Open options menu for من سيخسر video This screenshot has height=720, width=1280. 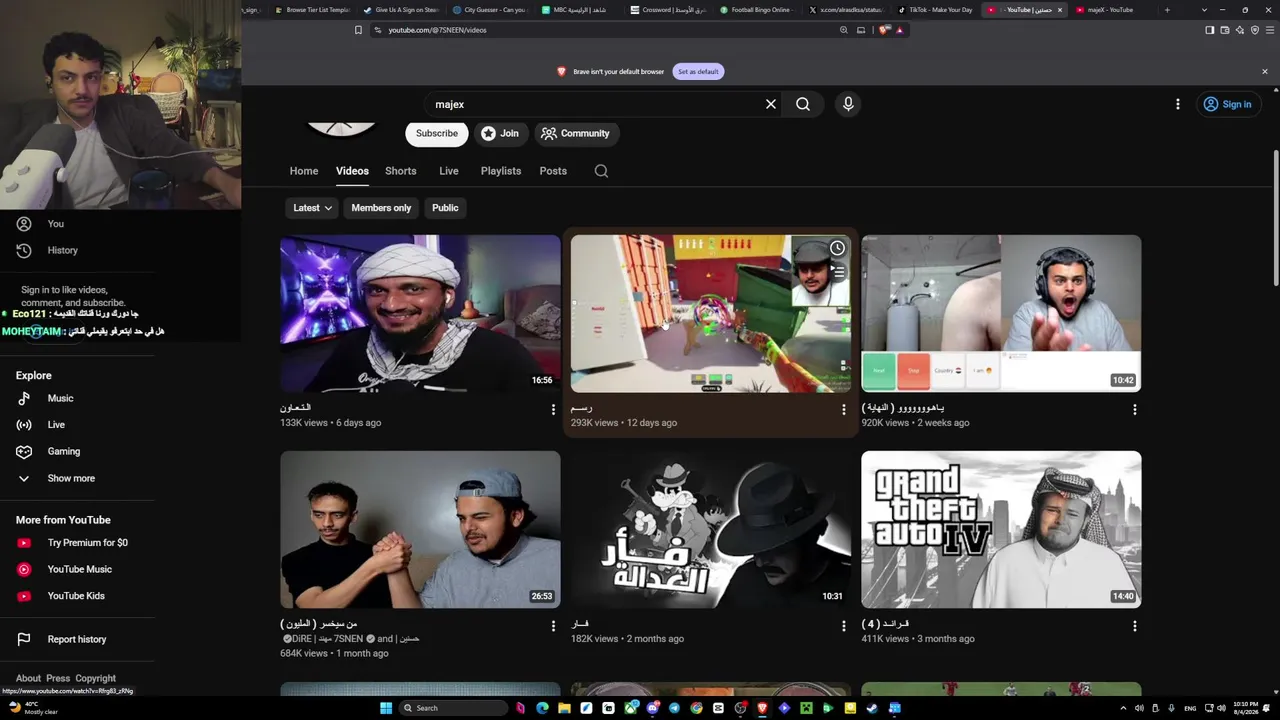(553, 626)
